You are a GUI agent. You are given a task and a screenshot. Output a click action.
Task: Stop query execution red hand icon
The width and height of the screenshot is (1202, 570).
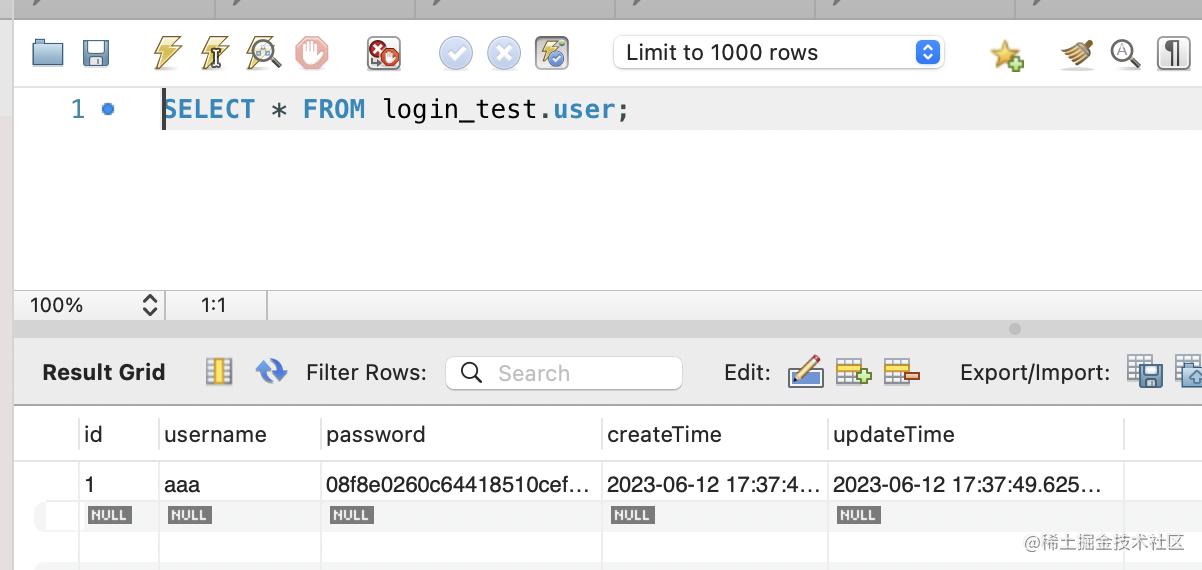312,53
